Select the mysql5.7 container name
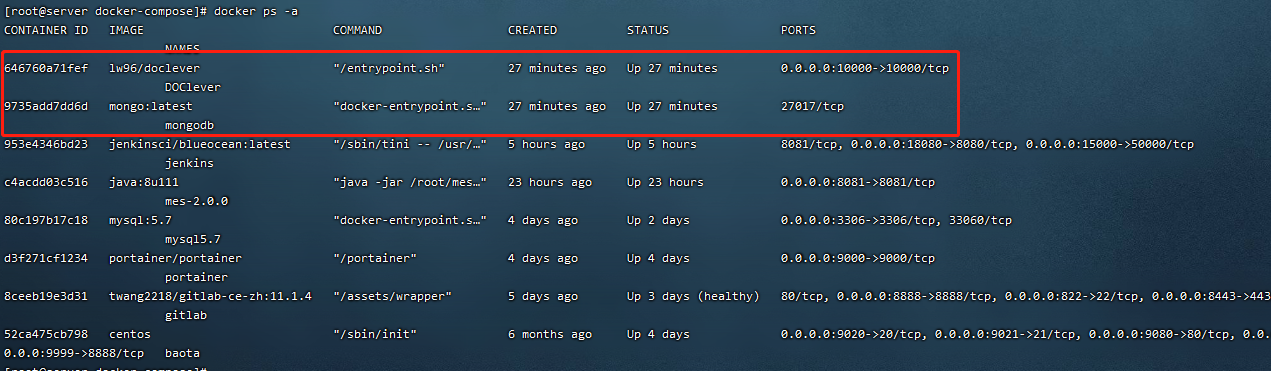 click(x=193, y=239)
